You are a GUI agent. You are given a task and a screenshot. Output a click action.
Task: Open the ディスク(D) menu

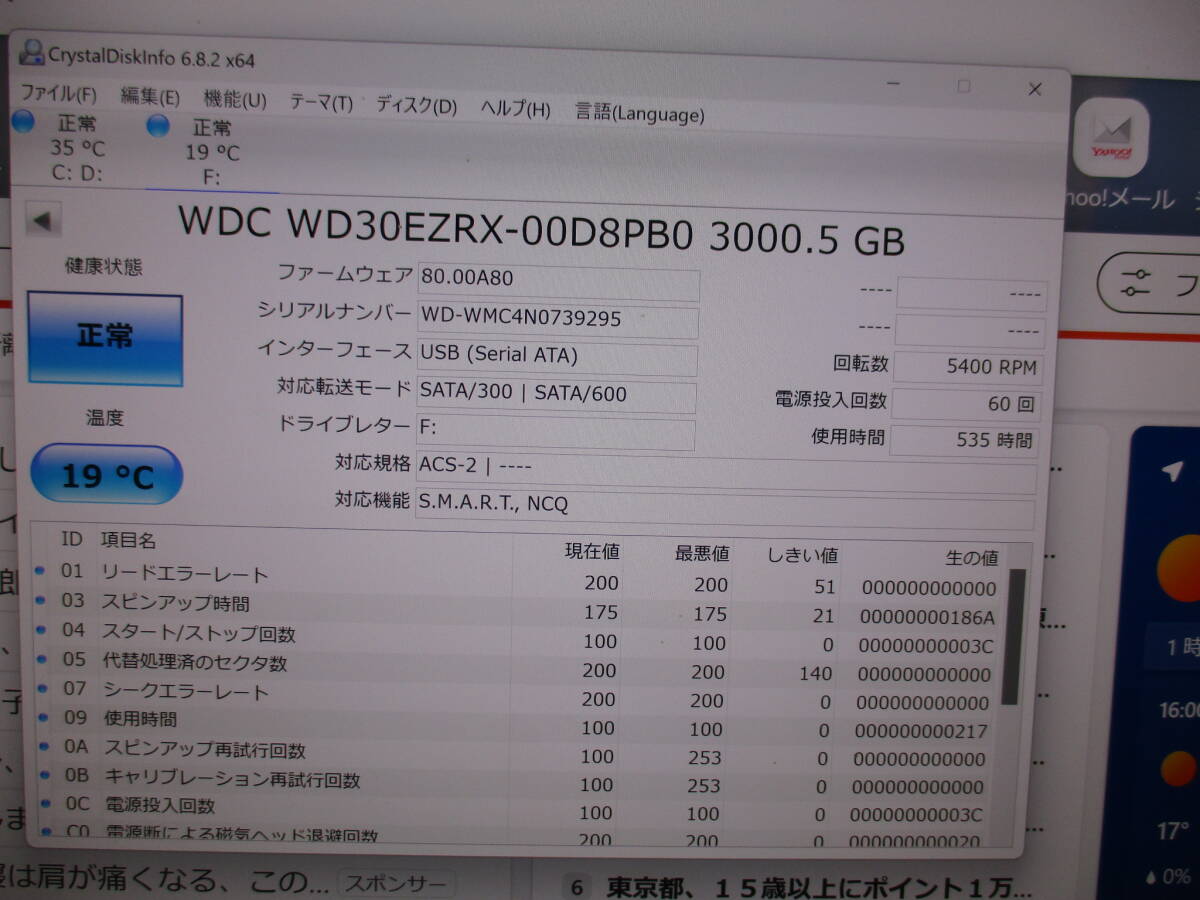416,106
